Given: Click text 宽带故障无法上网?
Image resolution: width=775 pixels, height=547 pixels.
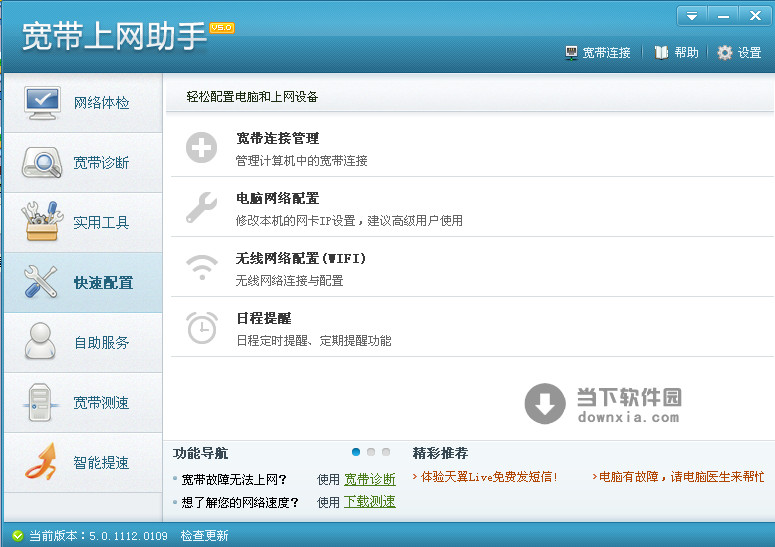Looking at the screenshot, I should pos(234,480).
